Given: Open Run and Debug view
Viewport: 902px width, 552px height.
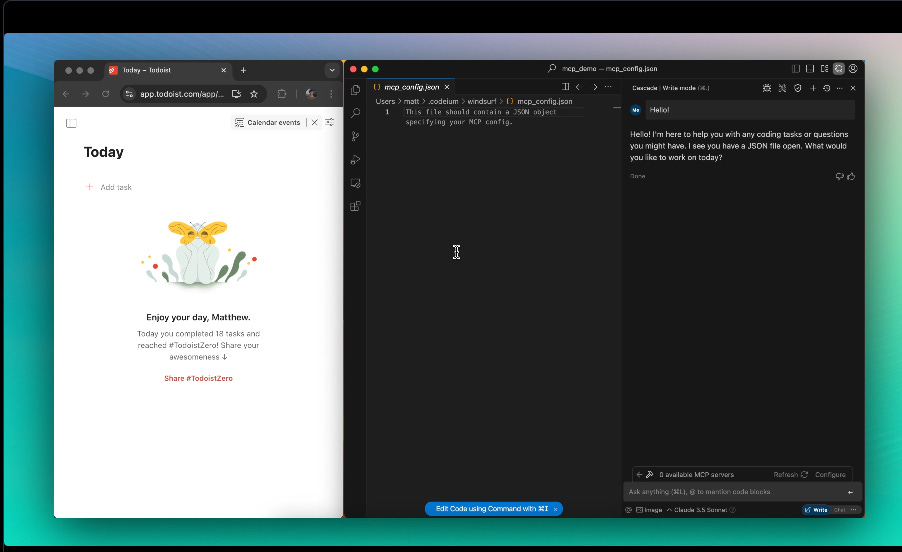Looking at the screenshot, I should [x=356, y=160].
